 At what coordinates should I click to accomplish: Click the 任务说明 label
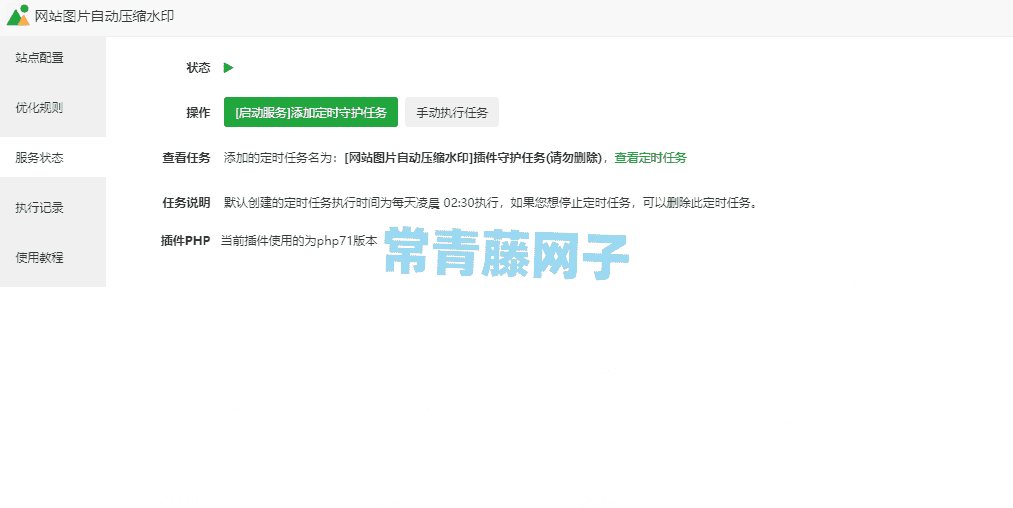coord(186,203)
